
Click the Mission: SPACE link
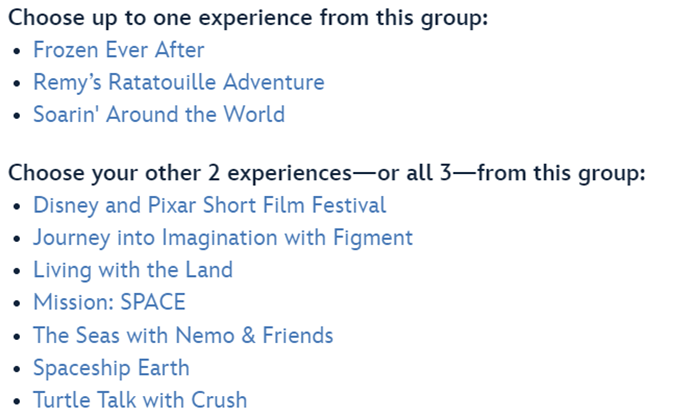tap(109, 302)
